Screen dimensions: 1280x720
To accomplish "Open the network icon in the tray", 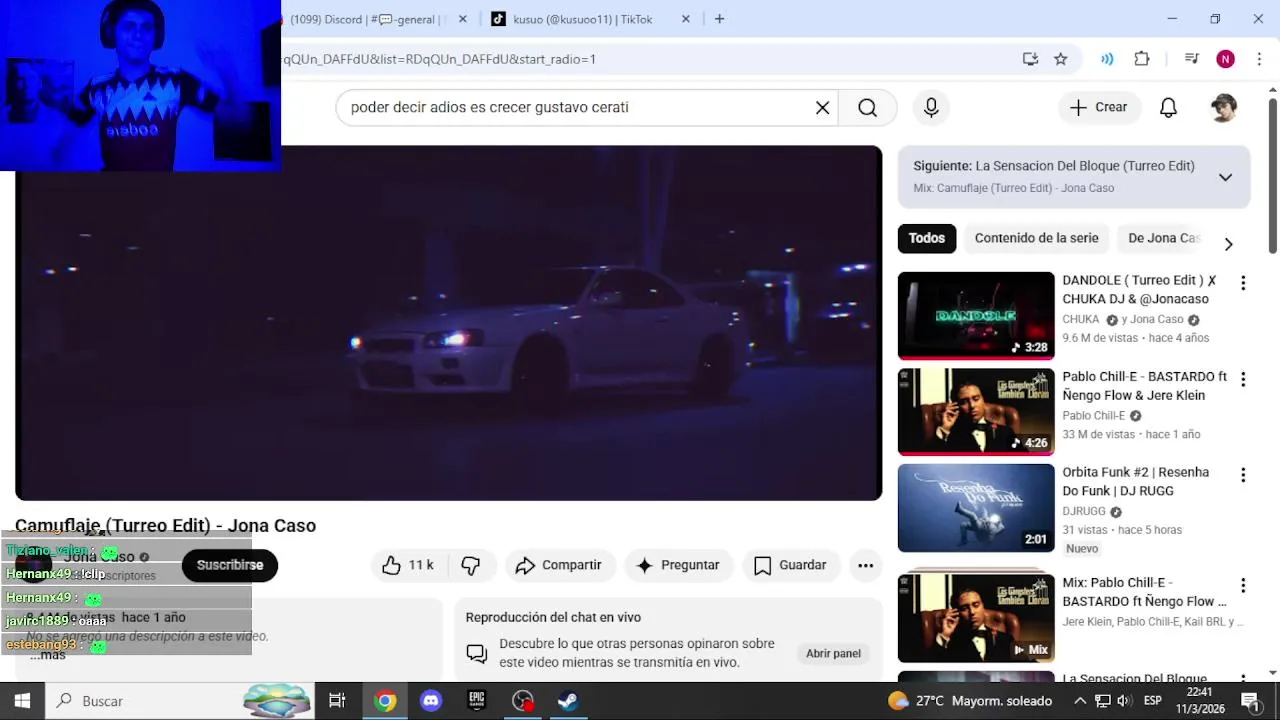I will (1102, 701).
